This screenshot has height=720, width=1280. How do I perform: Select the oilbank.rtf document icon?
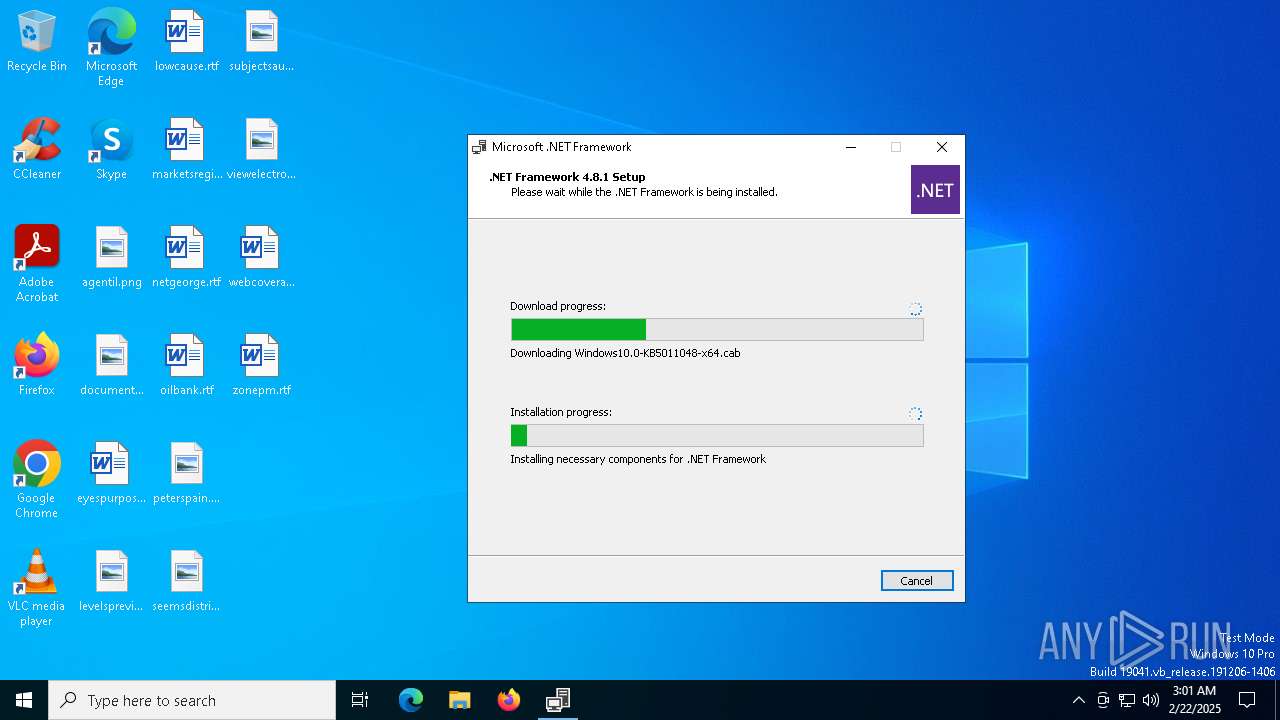point(186,366)
